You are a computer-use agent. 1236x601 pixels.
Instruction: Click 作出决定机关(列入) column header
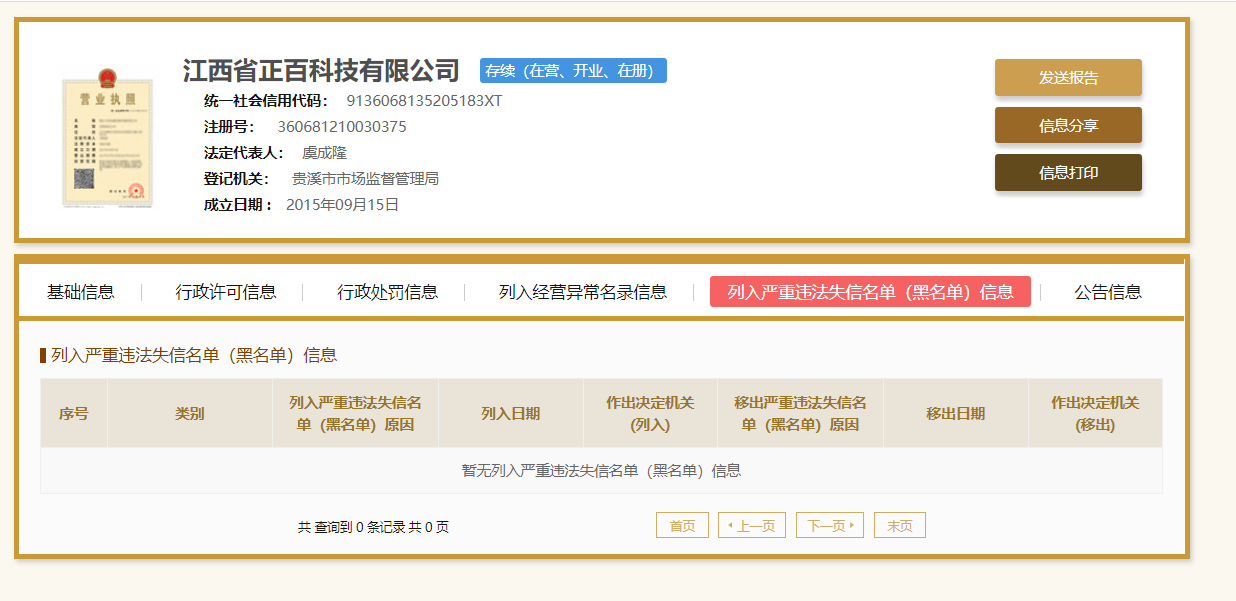[650, 413]
